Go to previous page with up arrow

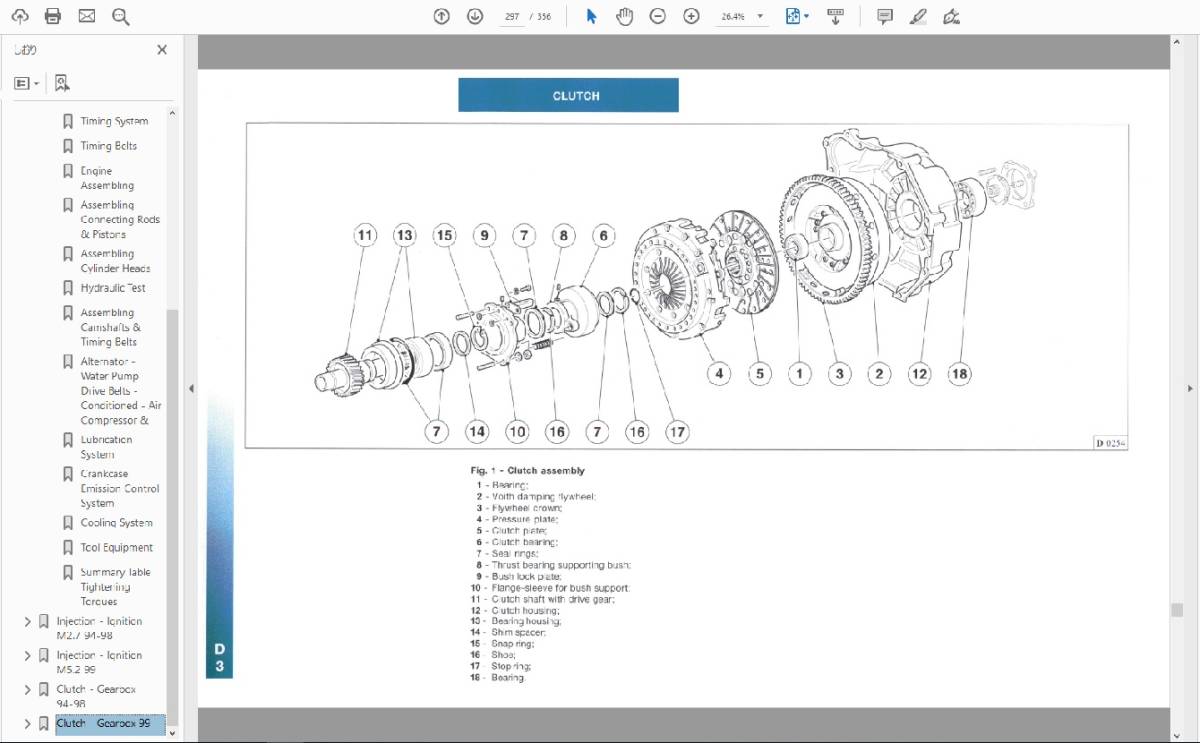441,16
